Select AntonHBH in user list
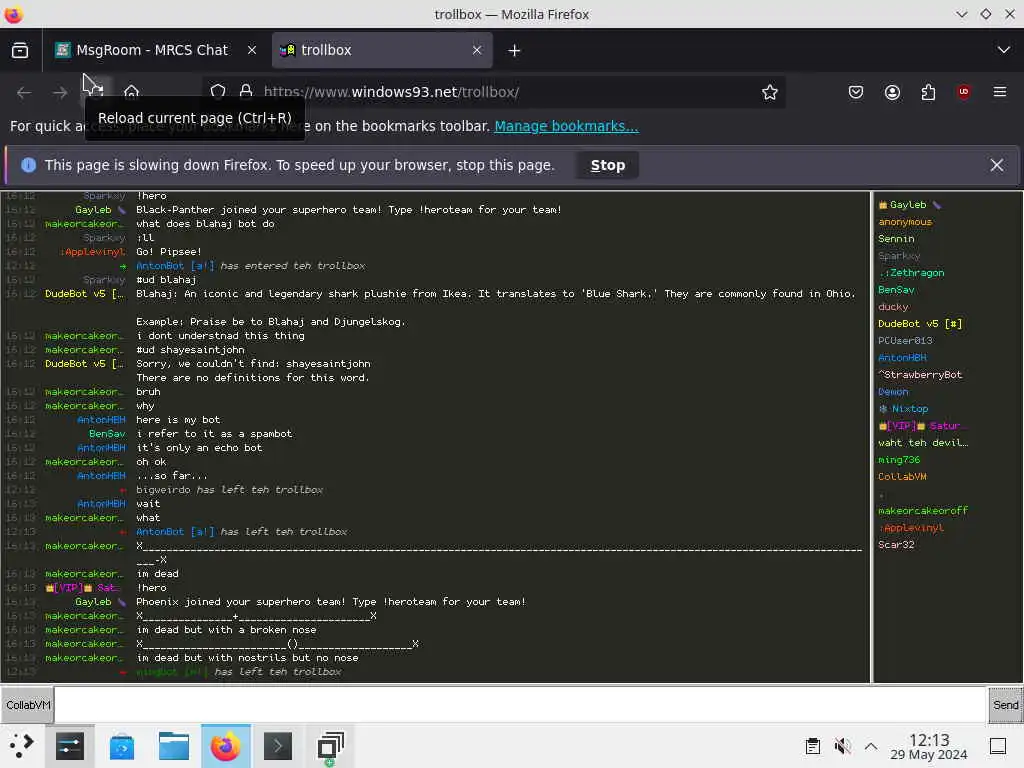Screen dimensions: 1024x768 903,358
